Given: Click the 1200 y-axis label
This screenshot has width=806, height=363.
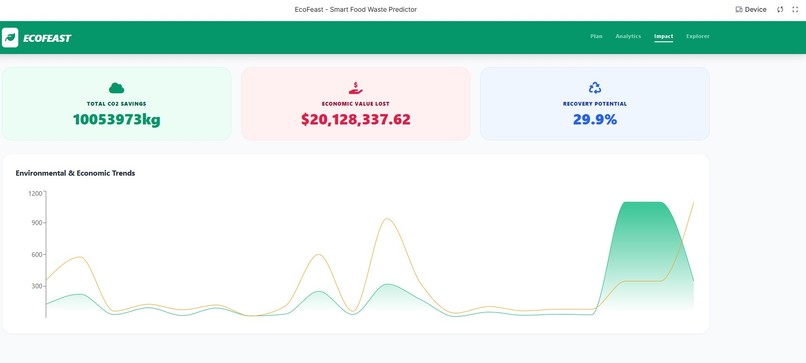Looking at the screenshot, I should [35, 194].
